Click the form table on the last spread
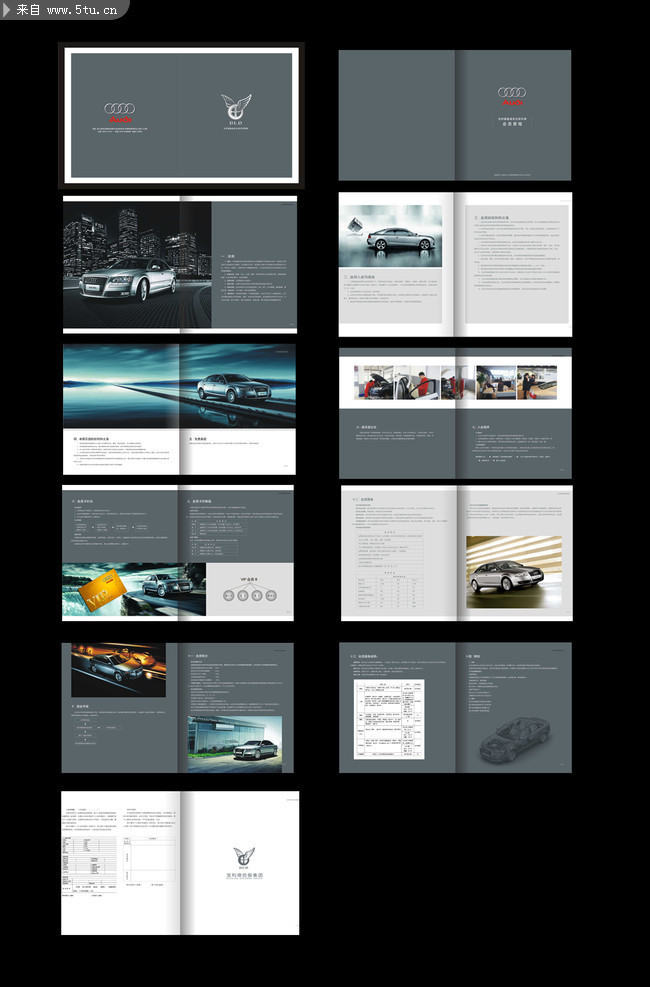This screenshot has width=650, height=987. (89, 864)
